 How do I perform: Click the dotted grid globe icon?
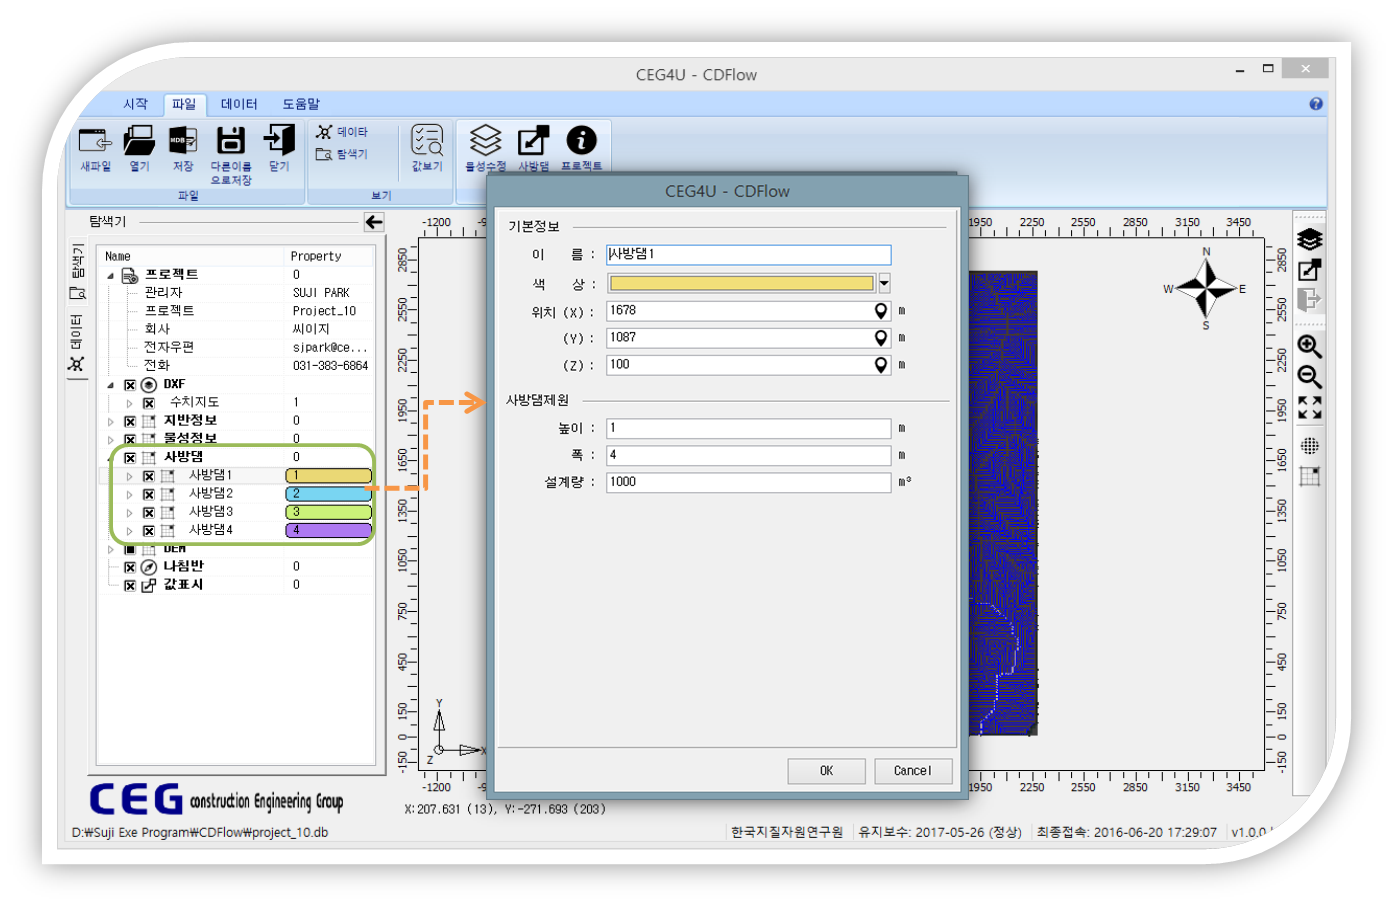coord(1309,446)
